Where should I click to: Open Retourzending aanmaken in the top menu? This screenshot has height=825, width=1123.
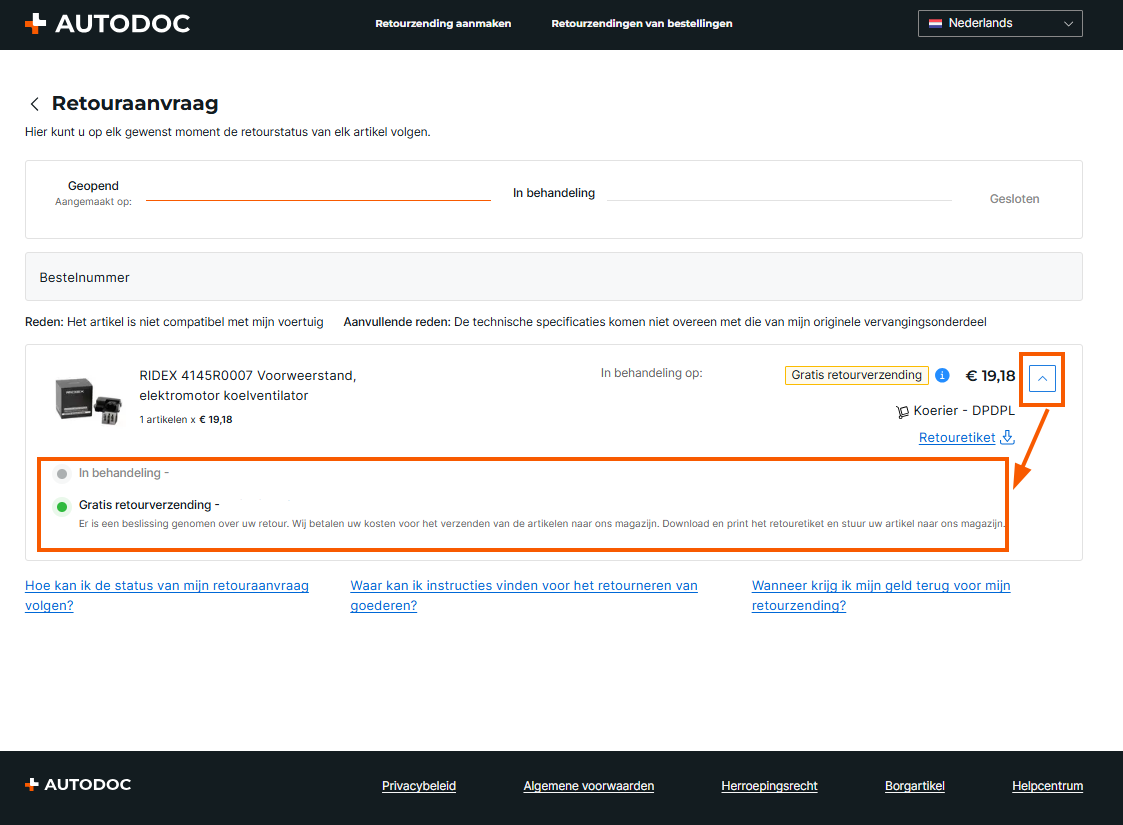[443, 23]
